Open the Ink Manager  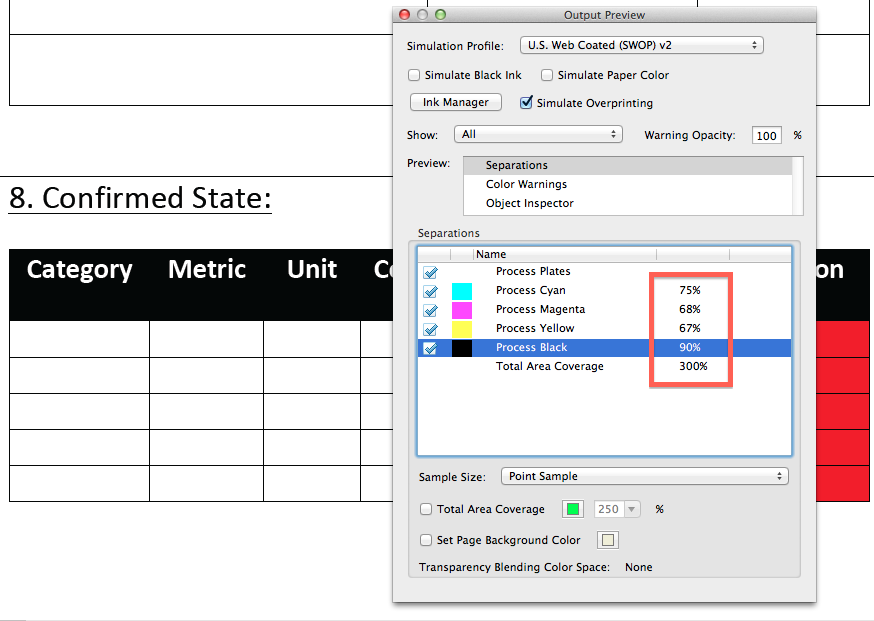point(455,101)
